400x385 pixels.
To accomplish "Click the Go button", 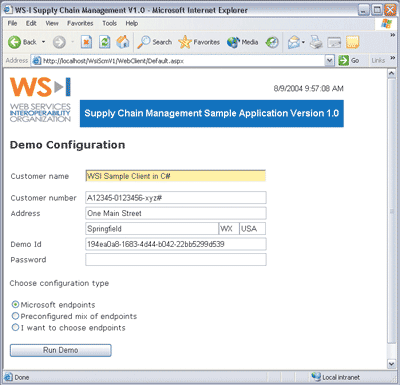I will click(x=349, y=61).
